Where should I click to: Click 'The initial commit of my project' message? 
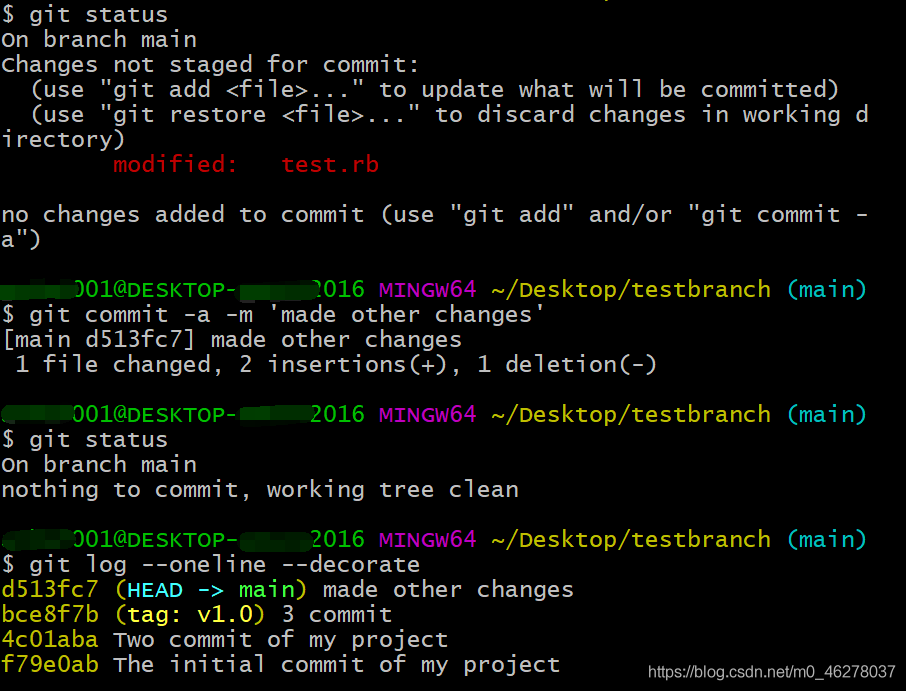pos(337,665)
